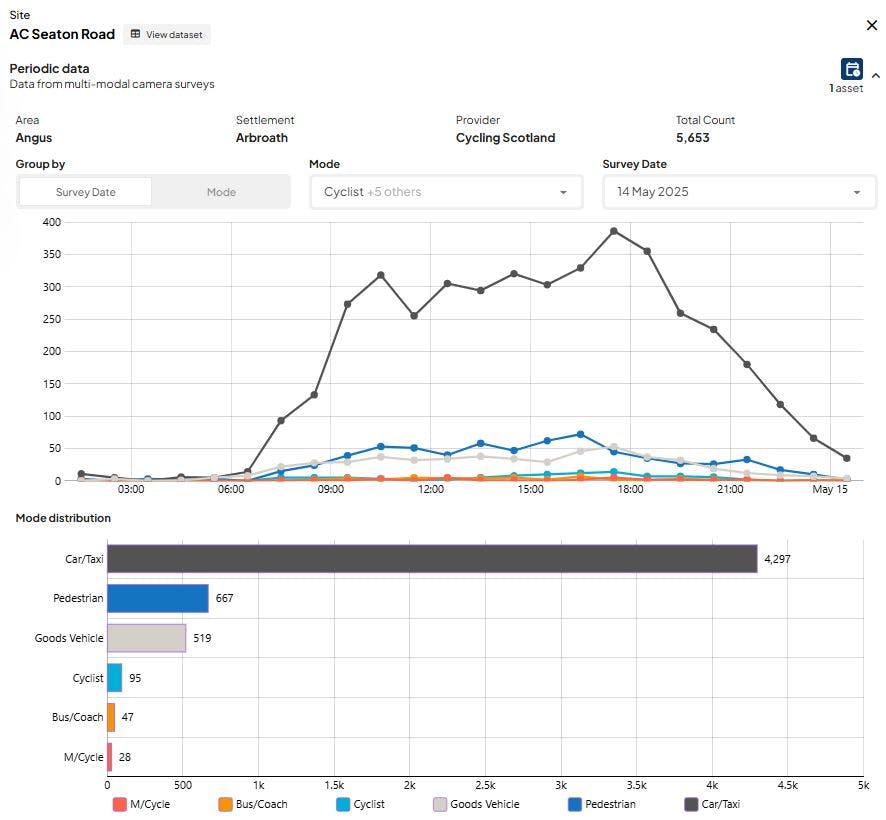Click the Provider value Cycling Scotland
The height and width of the screenshot is (820, 886).
point(505,138)
